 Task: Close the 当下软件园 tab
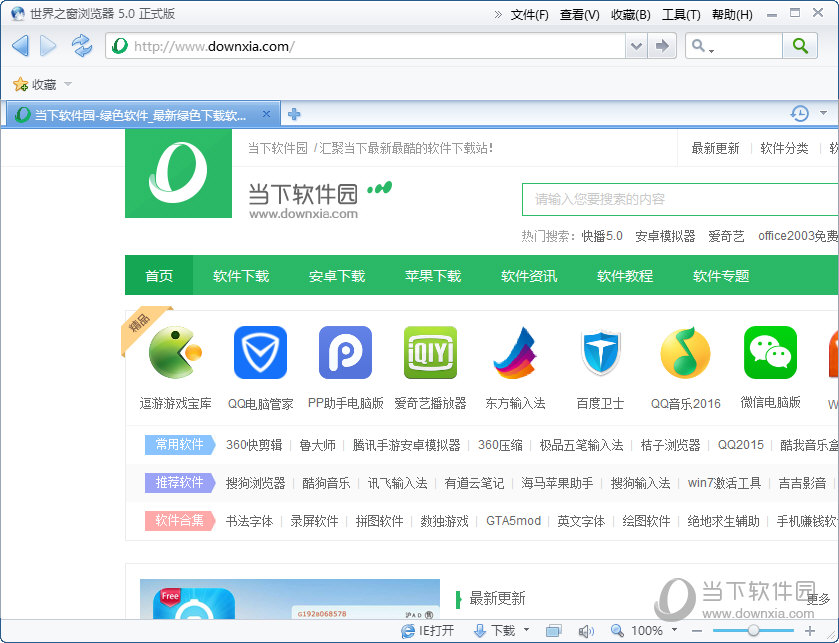click(266, 114)
